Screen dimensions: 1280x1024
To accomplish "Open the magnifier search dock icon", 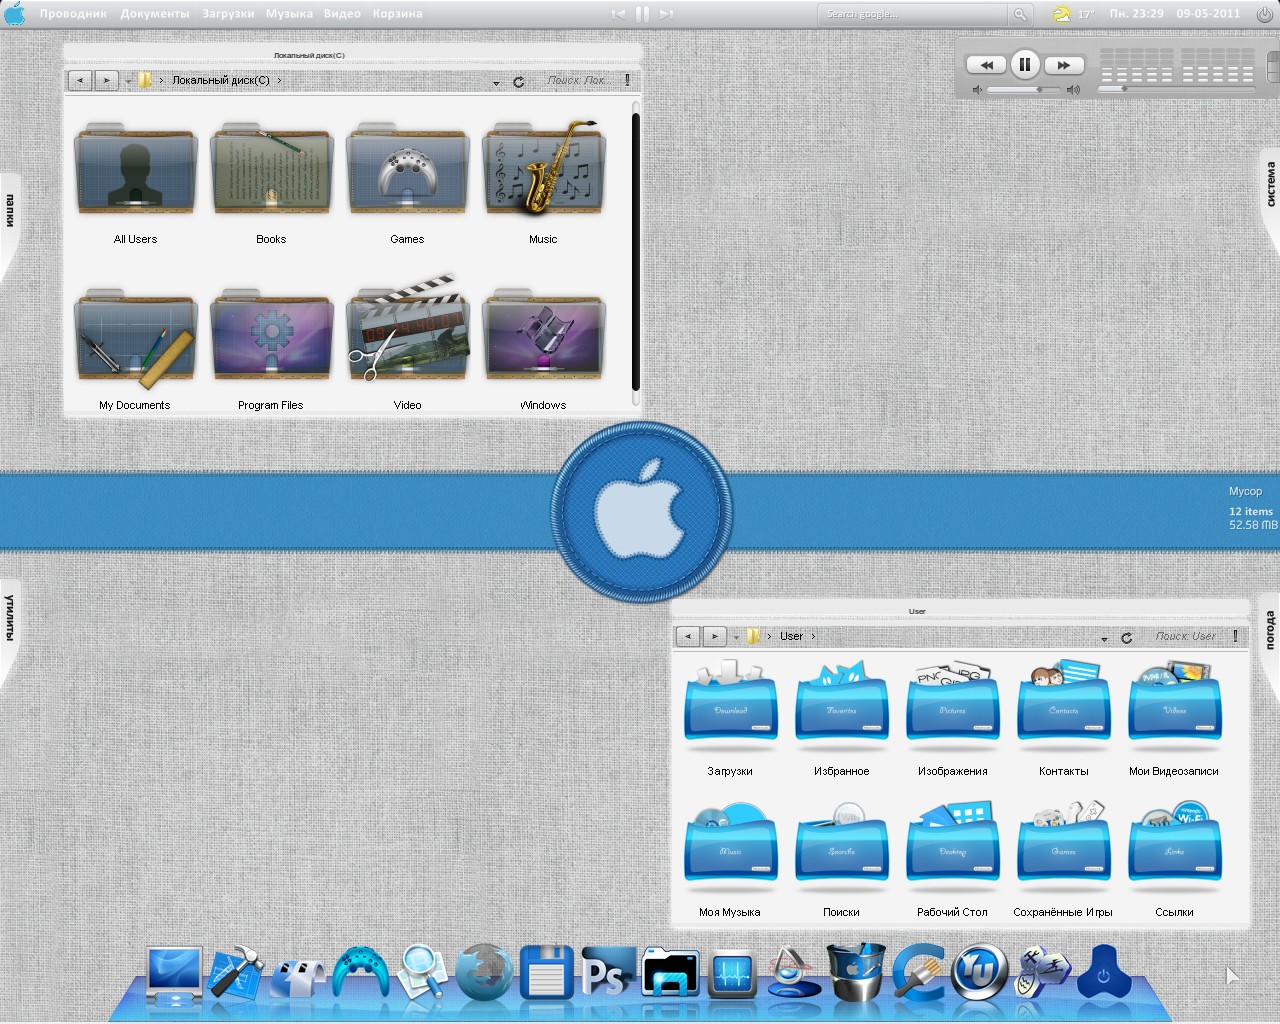I will coord(422,973).
